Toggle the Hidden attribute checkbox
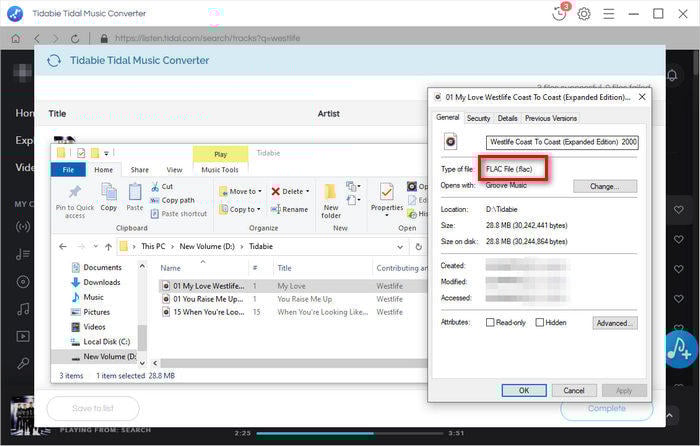700x446 pixels. click(x=540, y=322)
